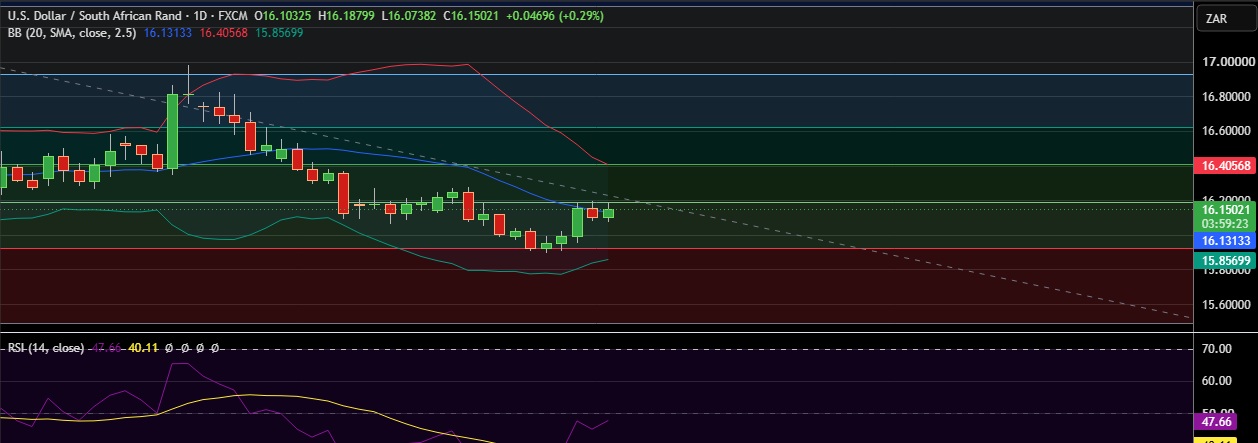
Task: Click the 17.00000 price axis value
Action: (x=1228, y=62)
